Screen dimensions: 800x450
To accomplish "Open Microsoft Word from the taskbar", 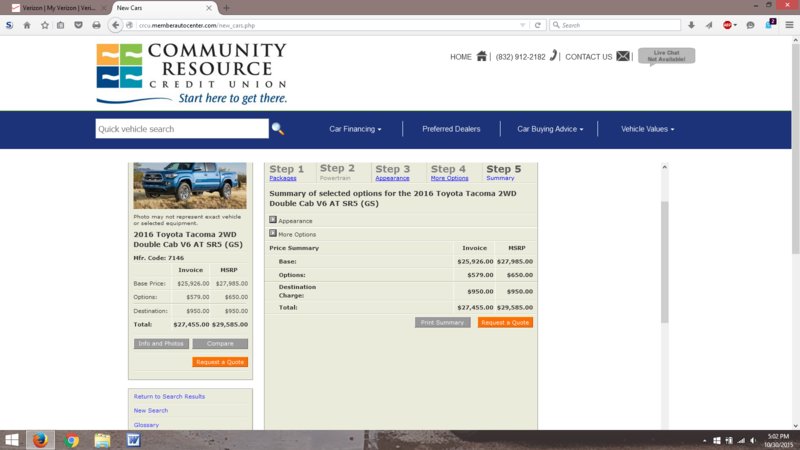I will pyautogui.click(x=134, y=440).
